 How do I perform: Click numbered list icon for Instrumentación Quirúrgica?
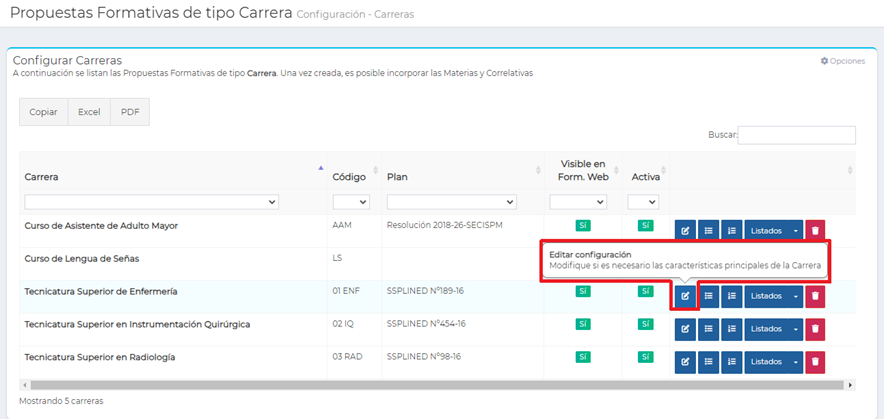coord(731,329)
